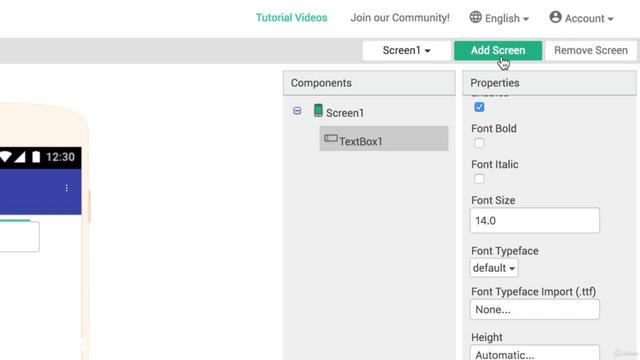Click the Components panel header

[369, 83]
